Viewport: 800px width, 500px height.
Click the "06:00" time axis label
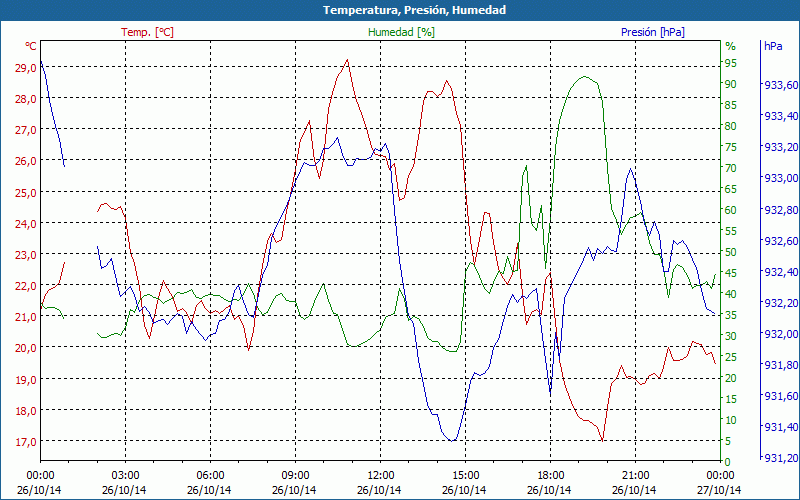(x=210, y=475)
